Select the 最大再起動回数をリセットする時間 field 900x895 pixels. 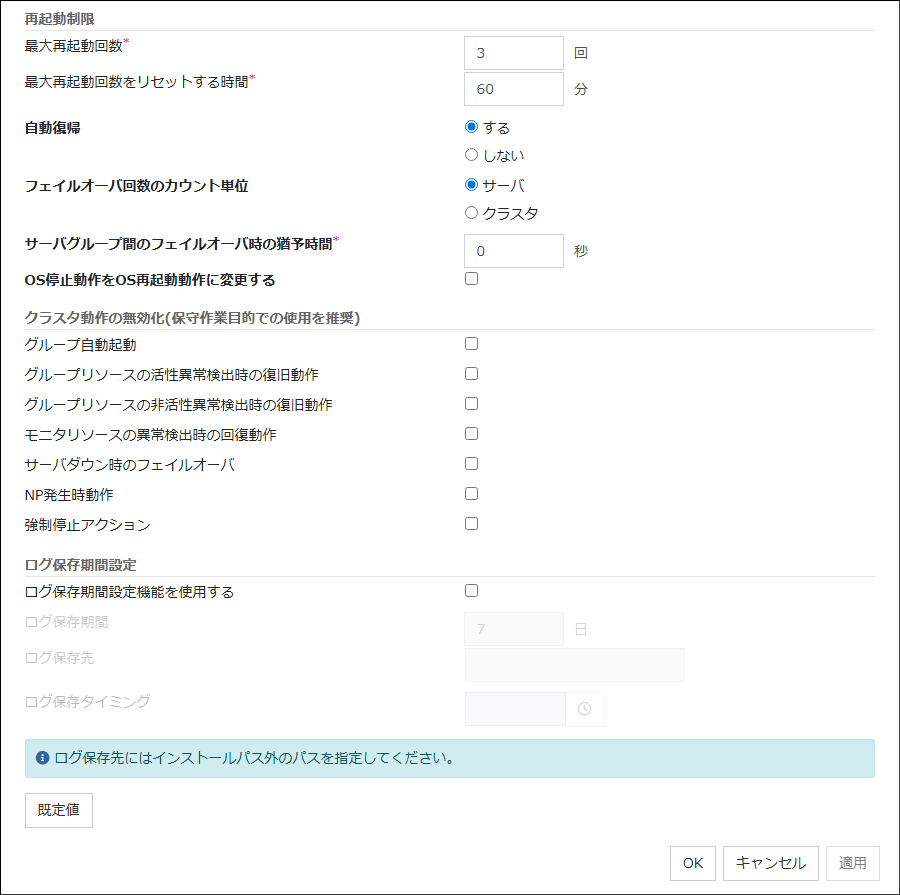[x=513, y=89]
